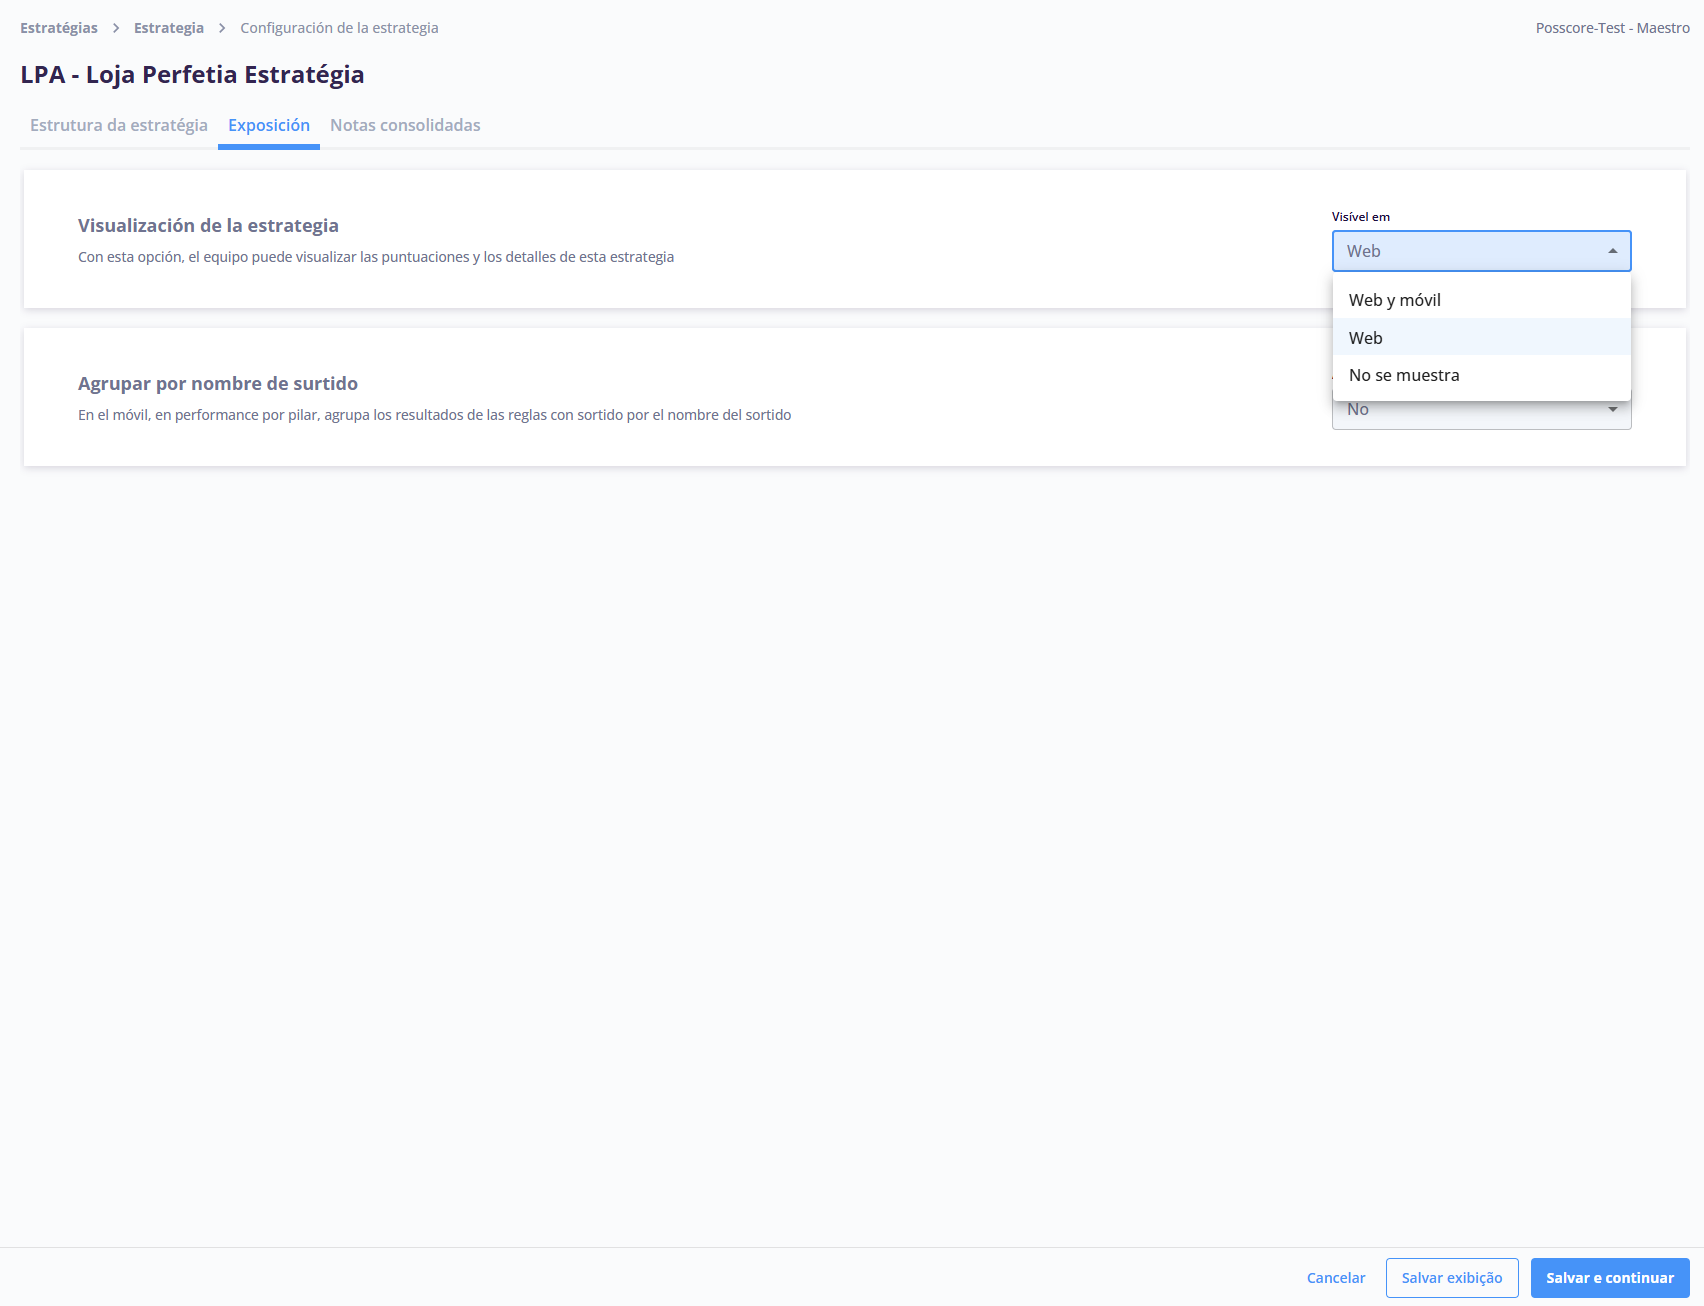The height and width of the screenshot is (1306, 1704).
Task: Click the Visível em field showing Web
Action: point(1470,251)
